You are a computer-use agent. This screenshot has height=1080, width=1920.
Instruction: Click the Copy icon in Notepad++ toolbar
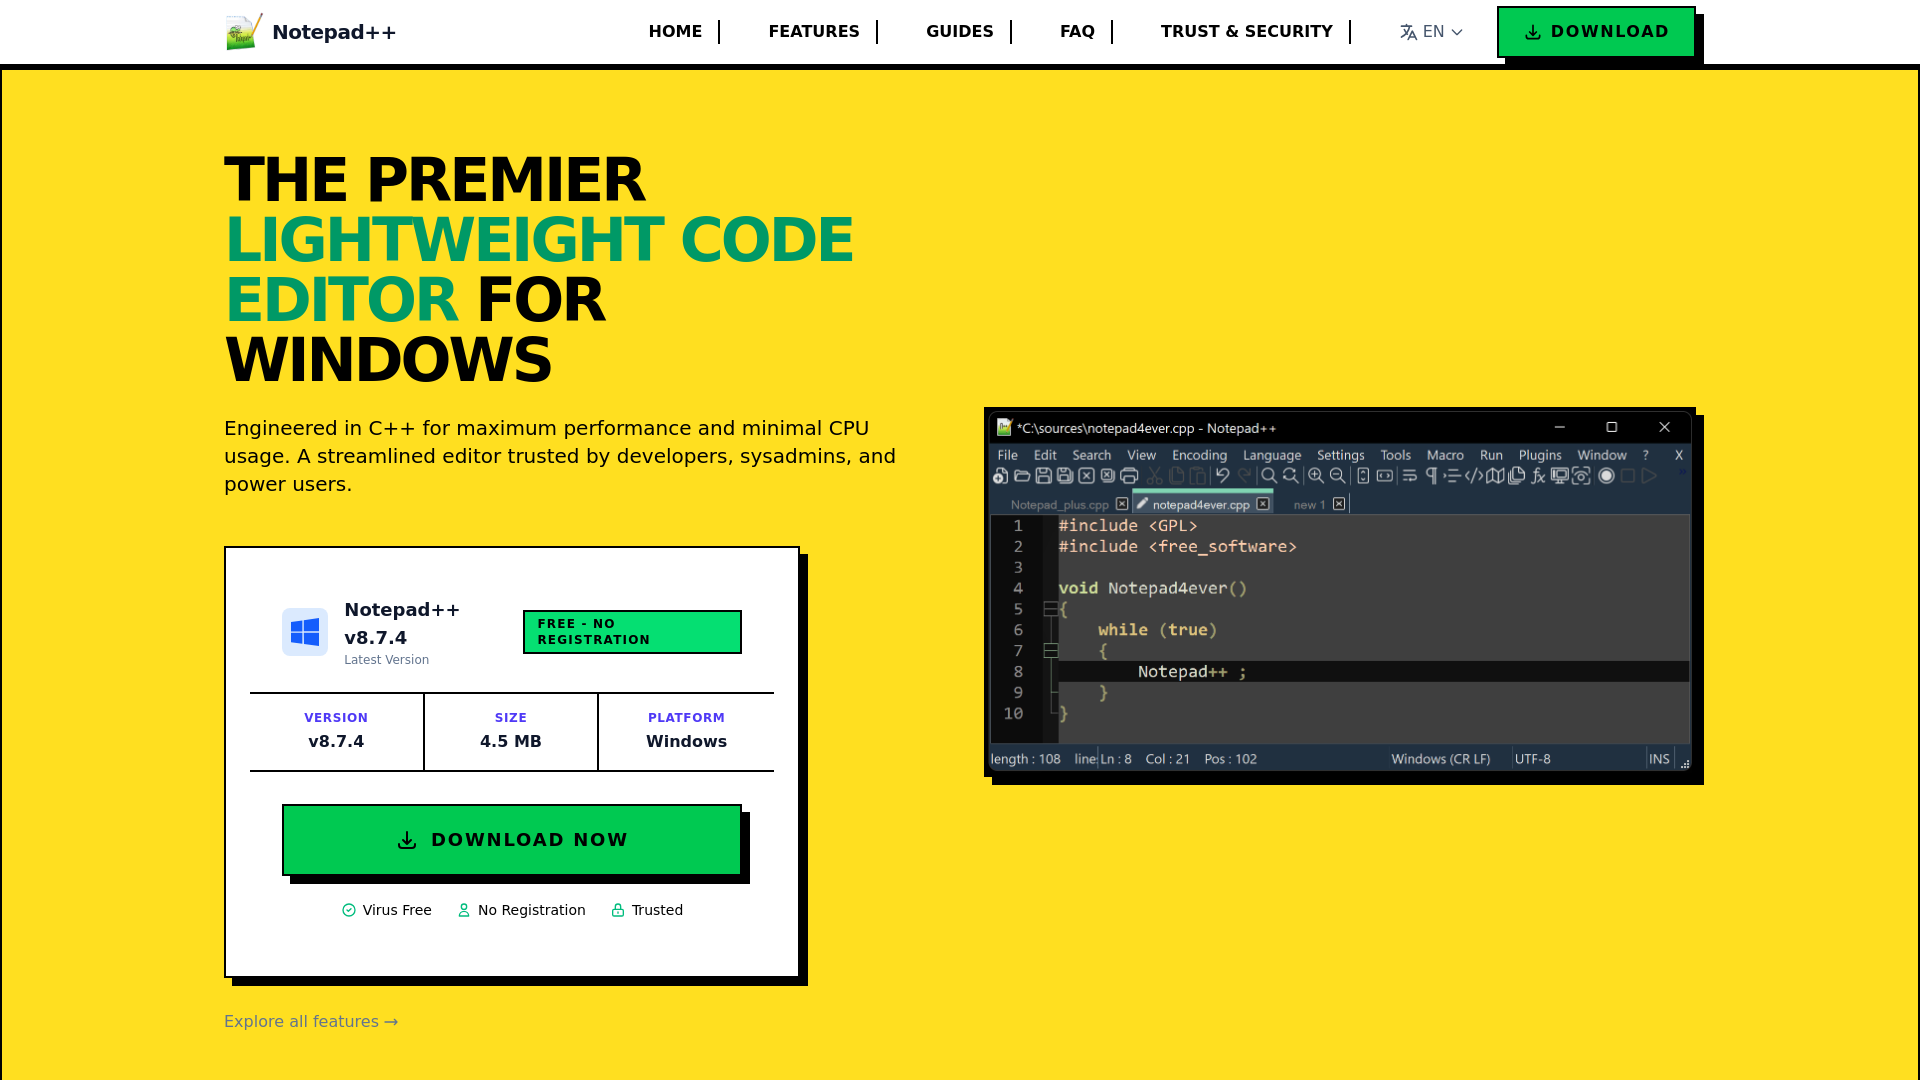[1177, 476]
